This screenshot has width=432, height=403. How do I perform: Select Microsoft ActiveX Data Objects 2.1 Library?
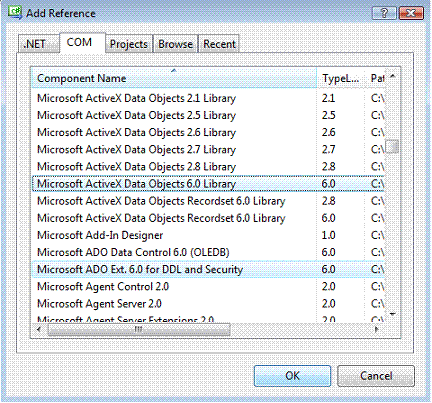point(208,98)
